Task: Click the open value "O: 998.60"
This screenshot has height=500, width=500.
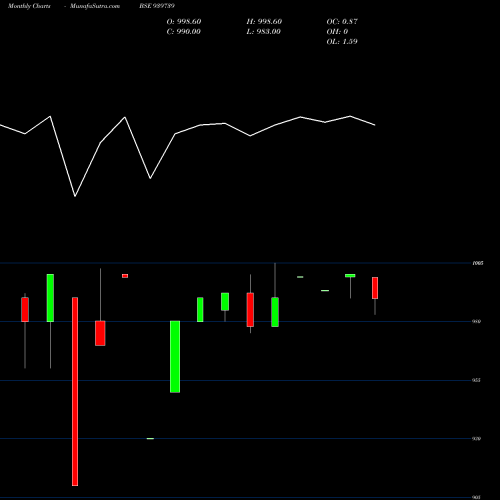Action: click(184, 22)
